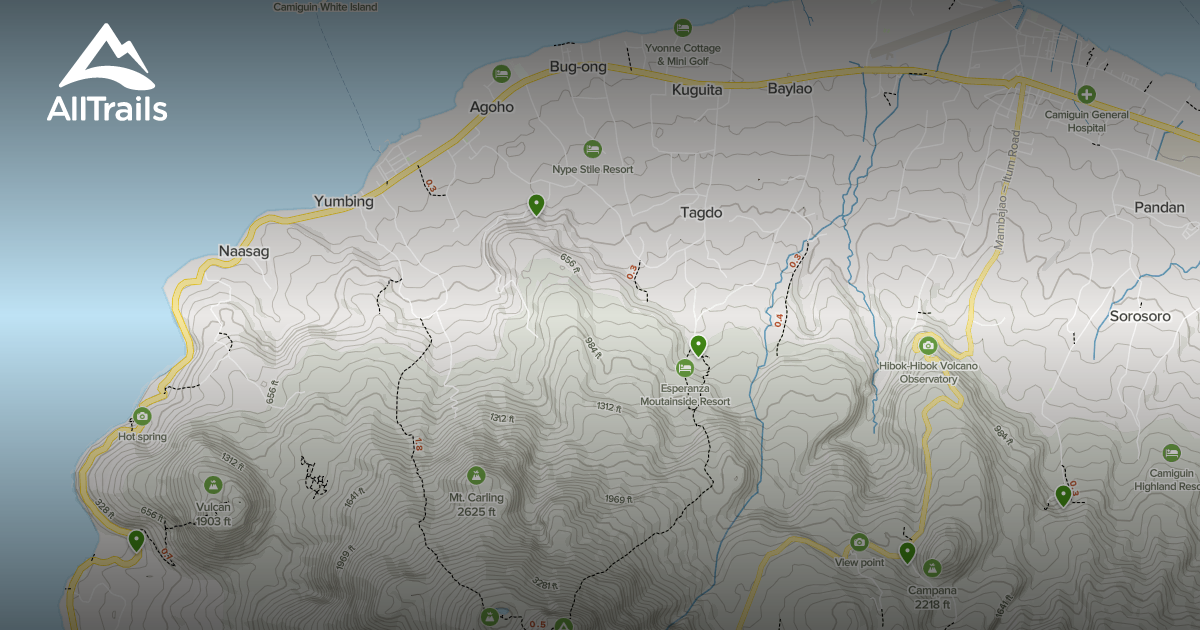Select the Esperanza Mountainside Resort lodging icon
The height and width of the screenshot is (630, 1200).
coord(684,368)
